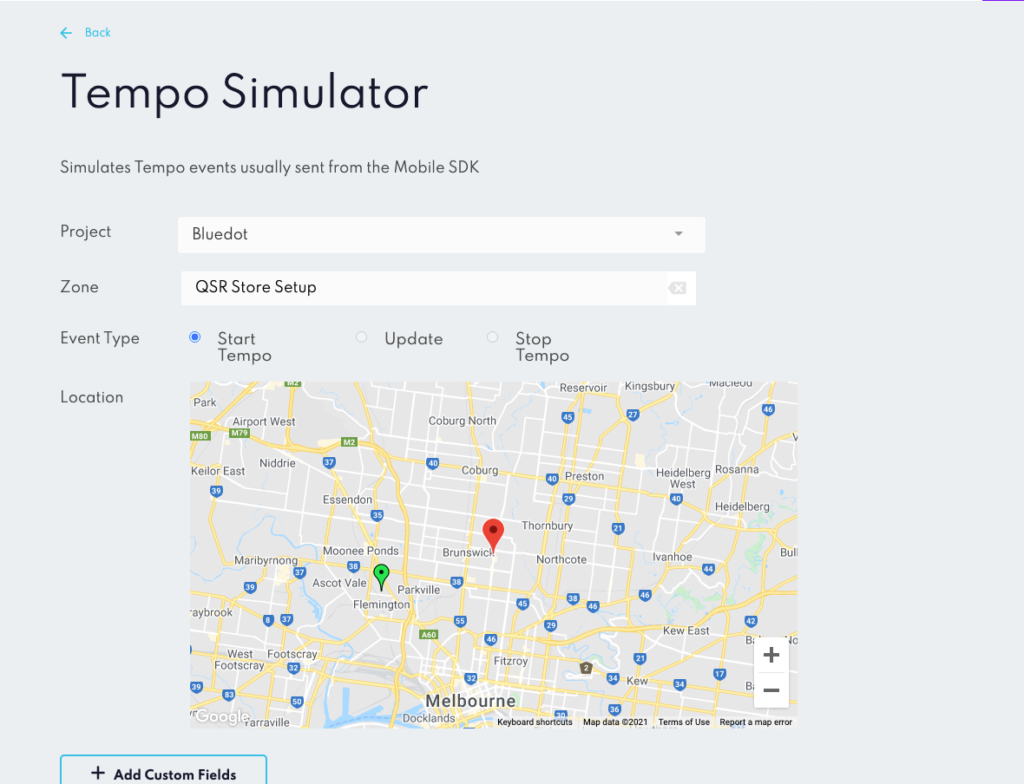1024x784 pixels.
Task: Click the Back arrow icon
Action: (x=66, y=33)
